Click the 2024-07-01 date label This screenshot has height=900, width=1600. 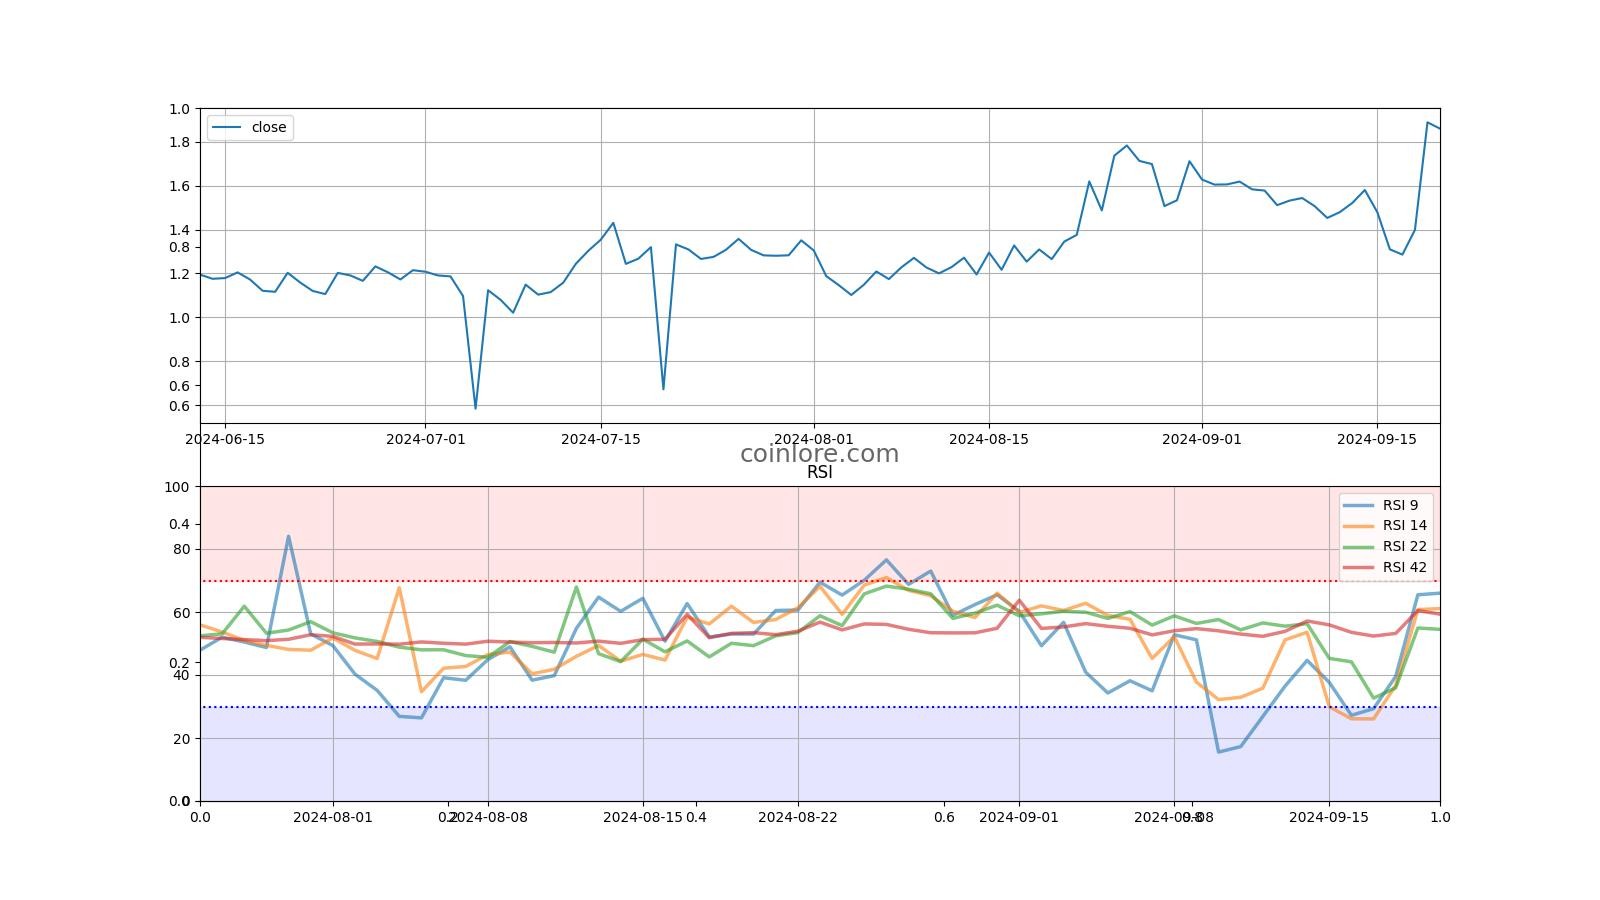click(425, 438)
